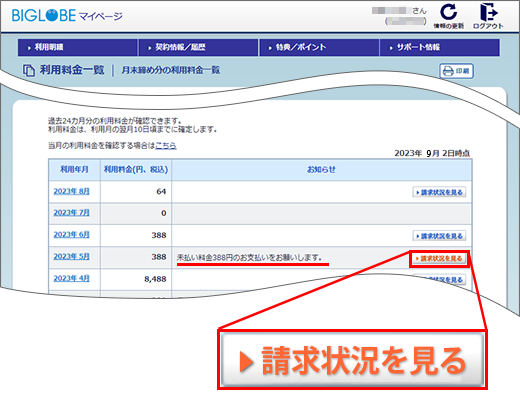Click 請求状況を見る for June 2023
Image resolution: width=520 pixels, height=393 pixels.
pos(439,236)
